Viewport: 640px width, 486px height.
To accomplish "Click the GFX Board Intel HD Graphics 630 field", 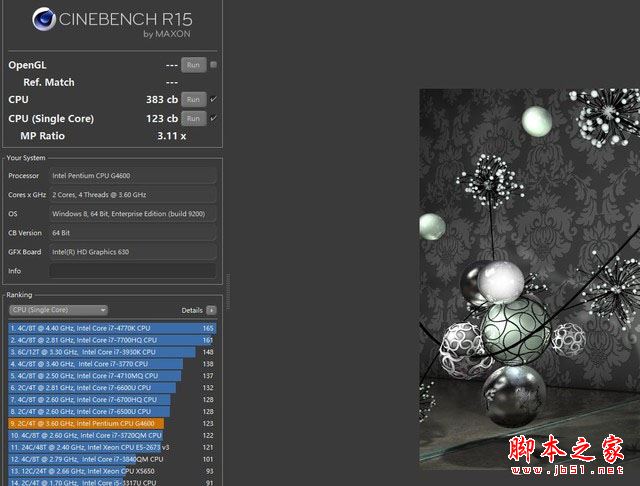I will click(133, 252).
